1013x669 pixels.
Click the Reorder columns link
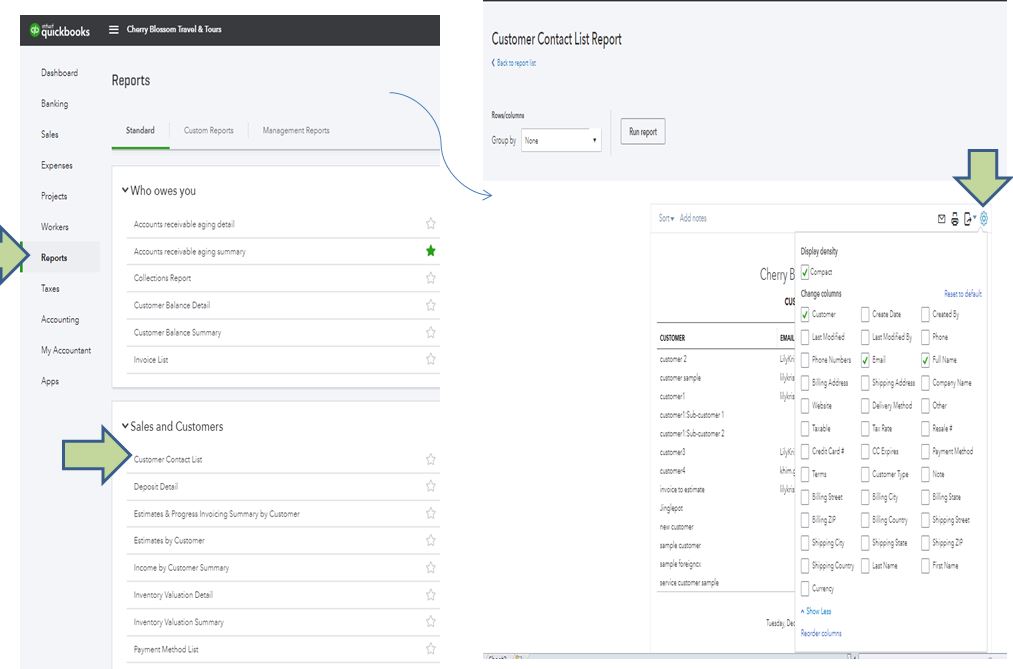(821, 633)
